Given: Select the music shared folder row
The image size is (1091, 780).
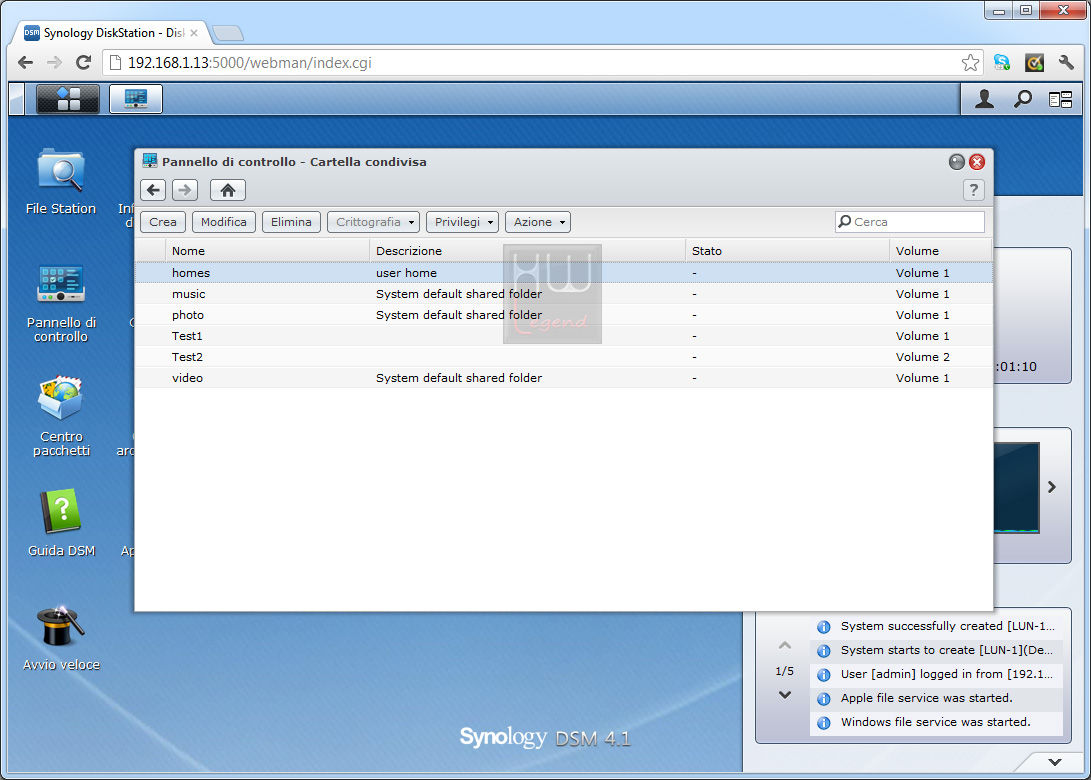Looking at the screenshot, I should [x=564, y=294].
